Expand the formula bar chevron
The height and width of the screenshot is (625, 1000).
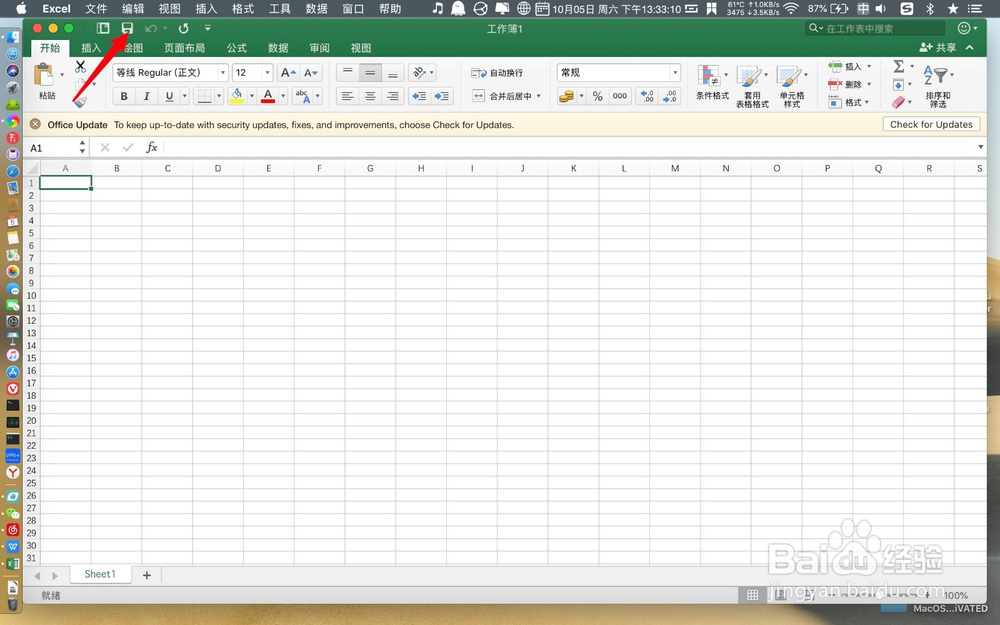[x=981, y=147]
